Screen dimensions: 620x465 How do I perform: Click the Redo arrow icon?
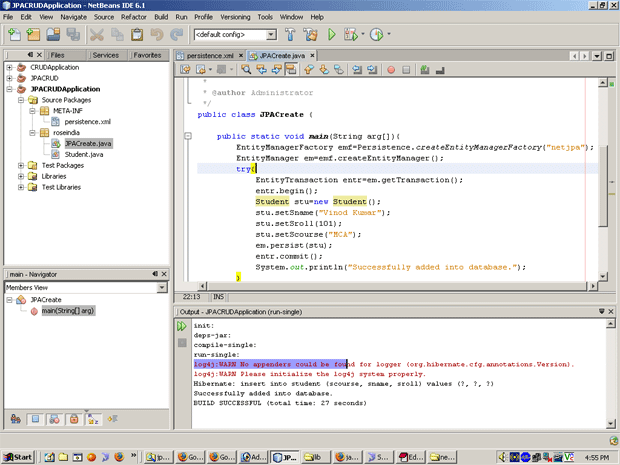coord(177,35)
